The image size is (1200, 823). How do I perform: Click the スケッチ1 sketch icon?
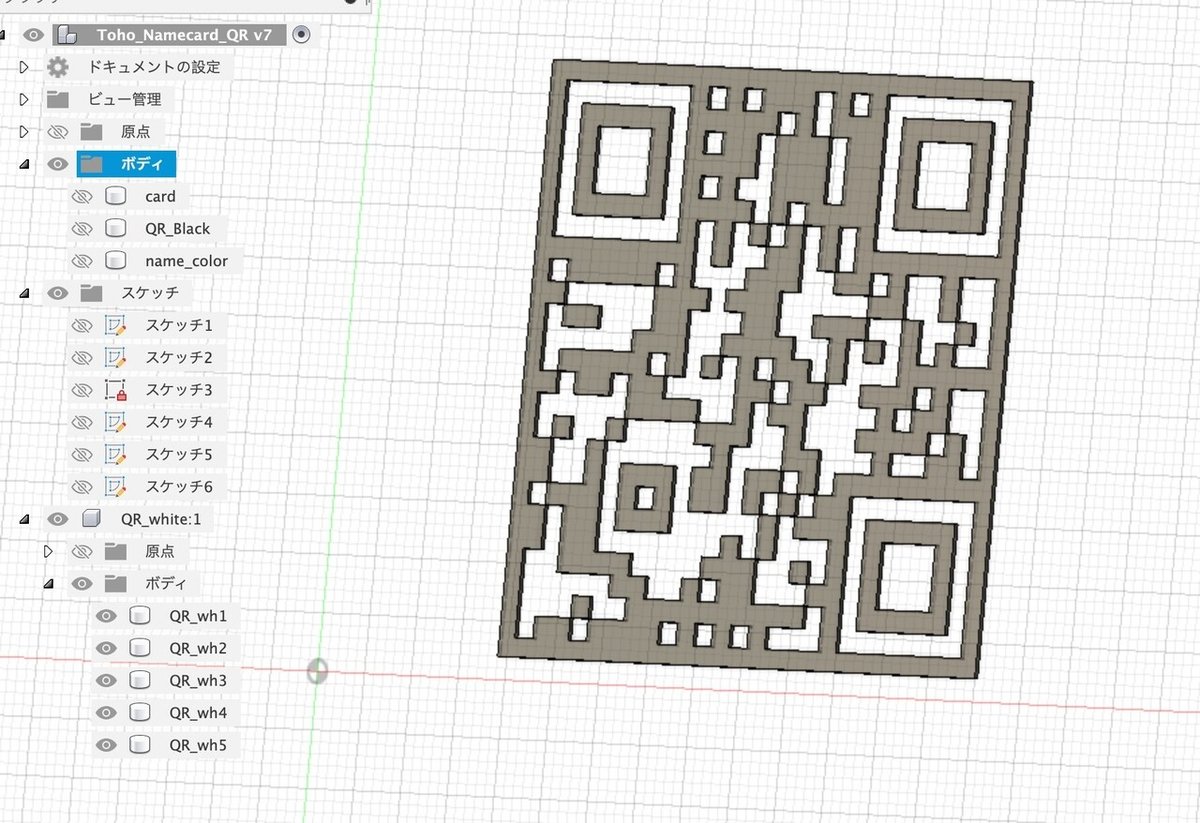point(115,326)
